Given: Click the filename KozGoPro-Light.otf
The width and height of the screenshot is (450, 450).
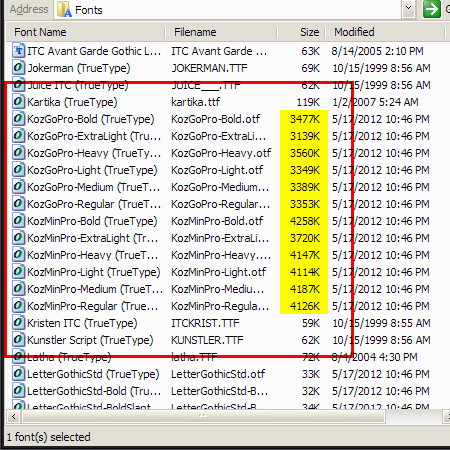Looking at the screenshot, I should coord(217,170).
